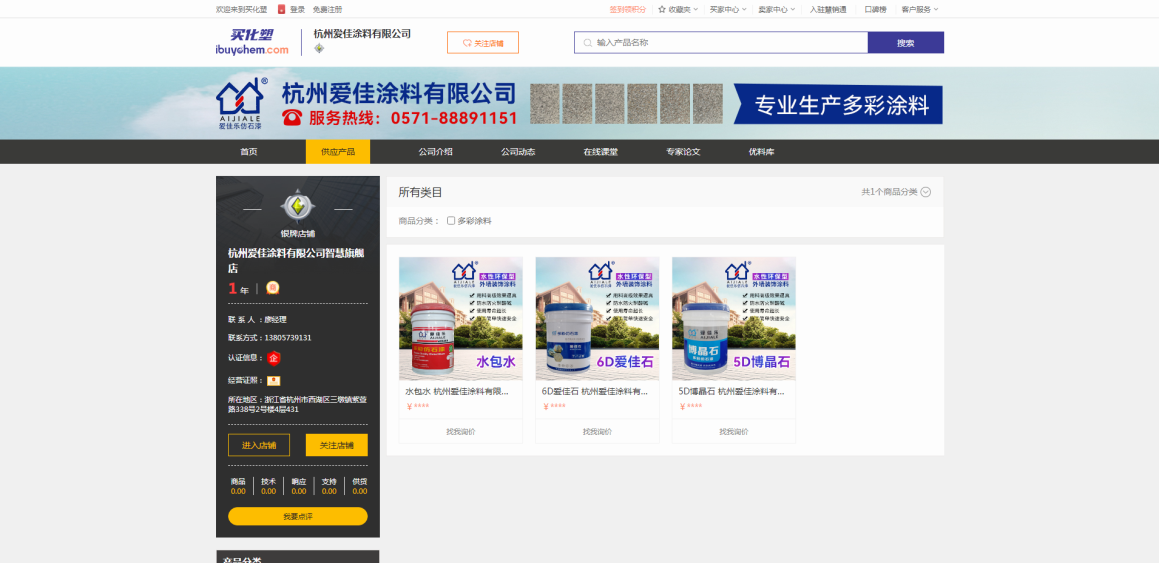Click the 签到领积分 link
Screen dimensions: 1159x563
pyautogui.click(x=627, y=10)
